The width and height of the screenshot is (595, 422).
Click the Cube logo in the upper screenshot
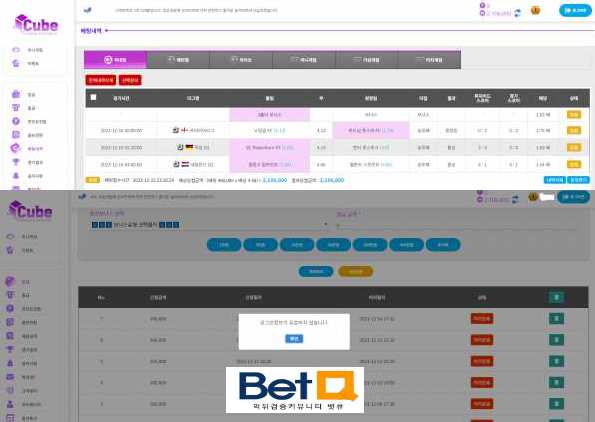[36, 24]
